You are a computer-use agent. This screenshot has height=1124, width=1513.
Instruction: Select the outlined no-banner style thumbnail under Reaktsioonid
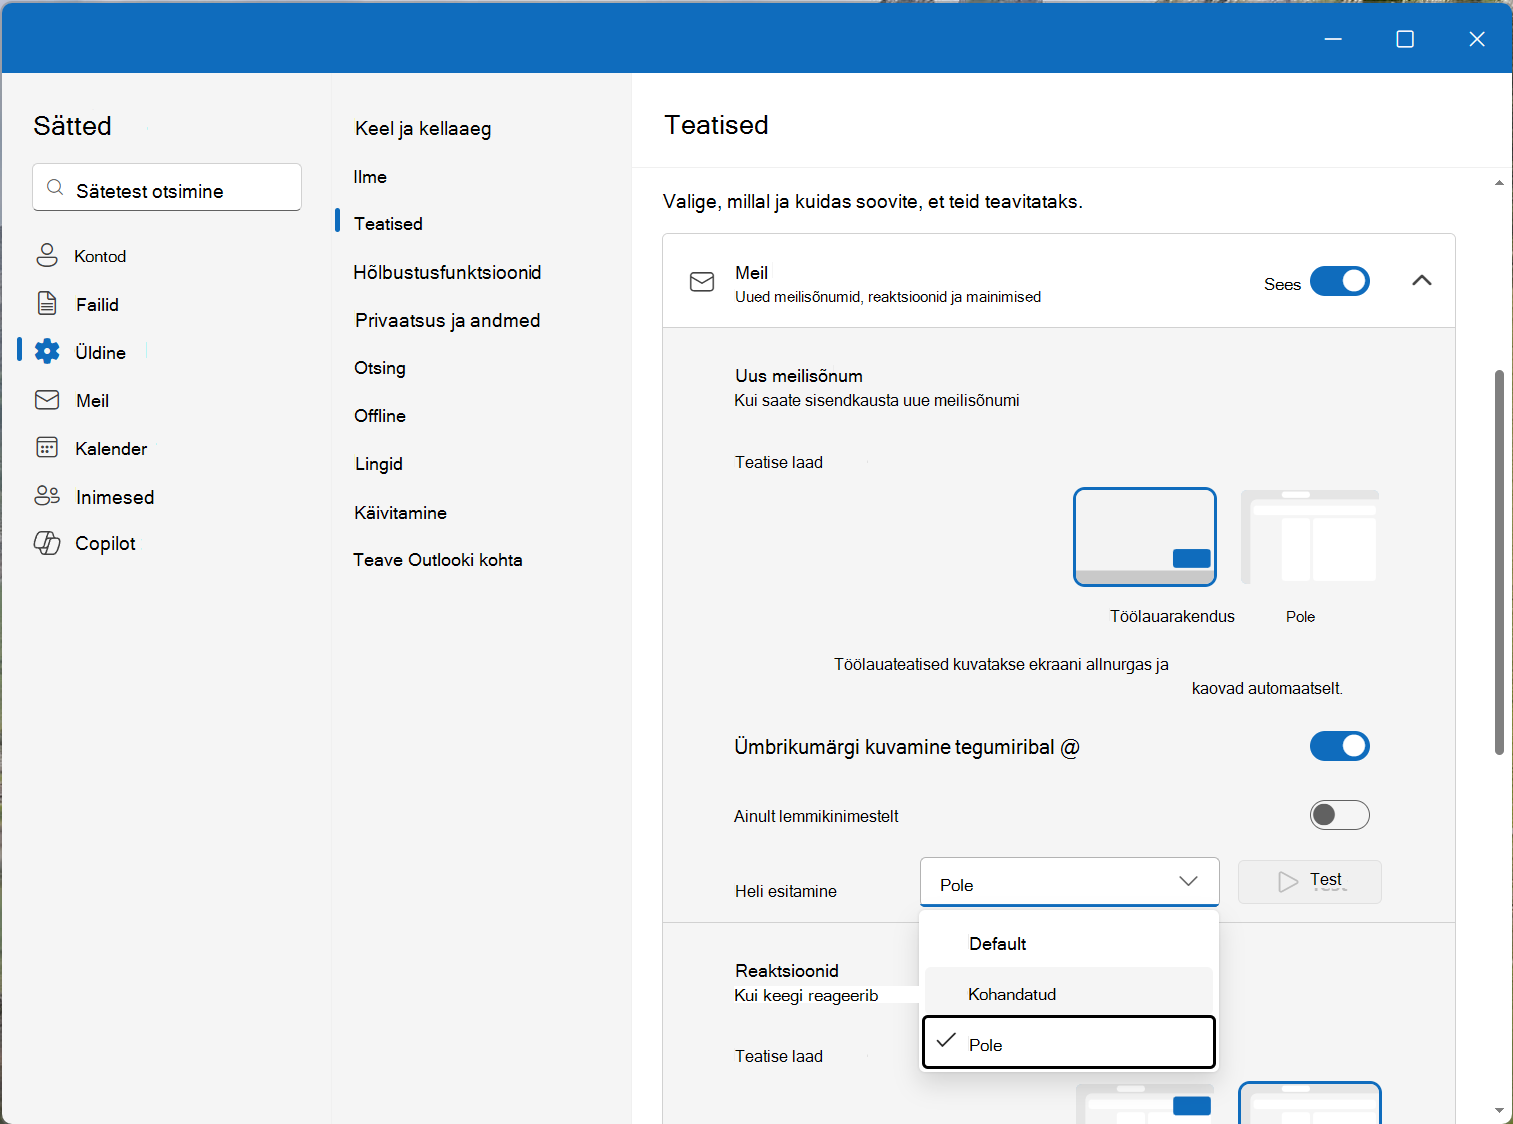[1310, 1103]
